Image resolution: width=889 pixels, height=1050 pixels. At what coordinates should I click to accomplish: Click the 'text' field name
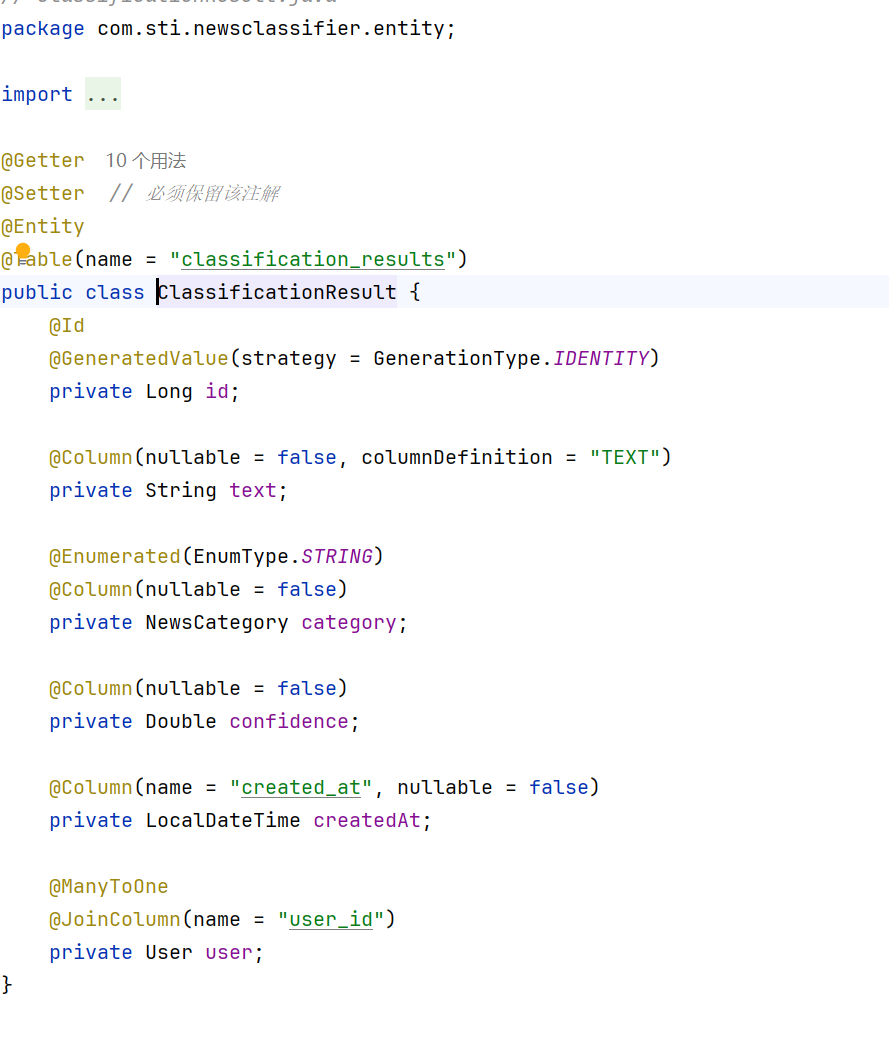coord(253,490)
